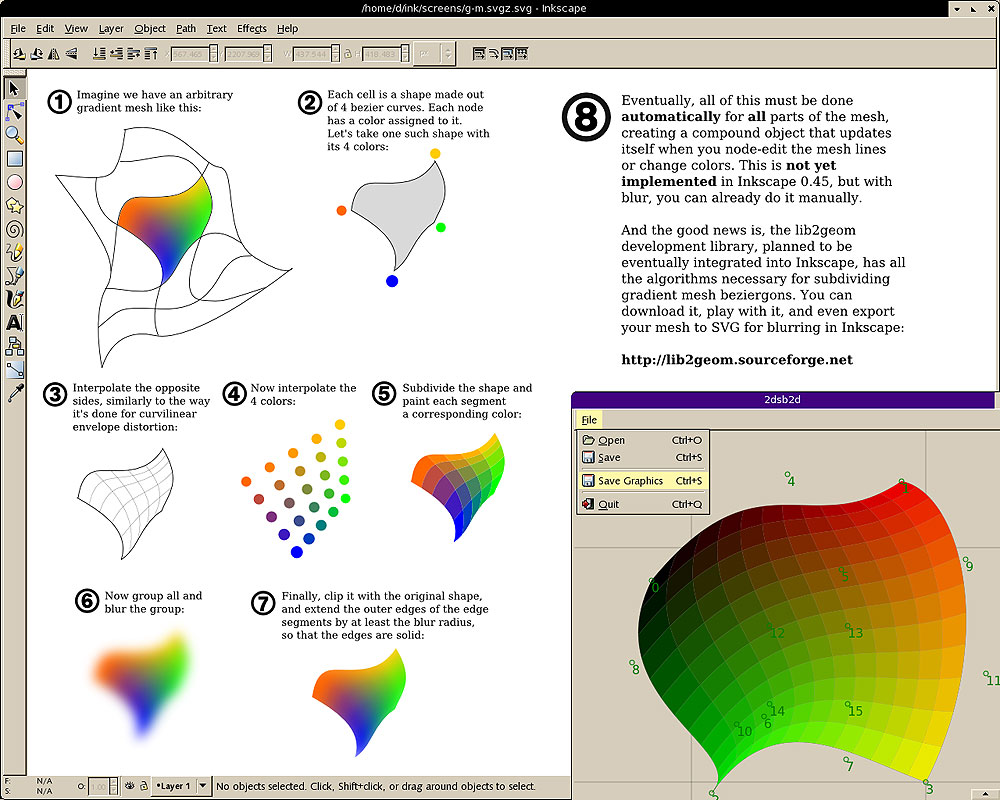
Task: Click the X coordinate spinner arrows
Action: coord(214,54)
